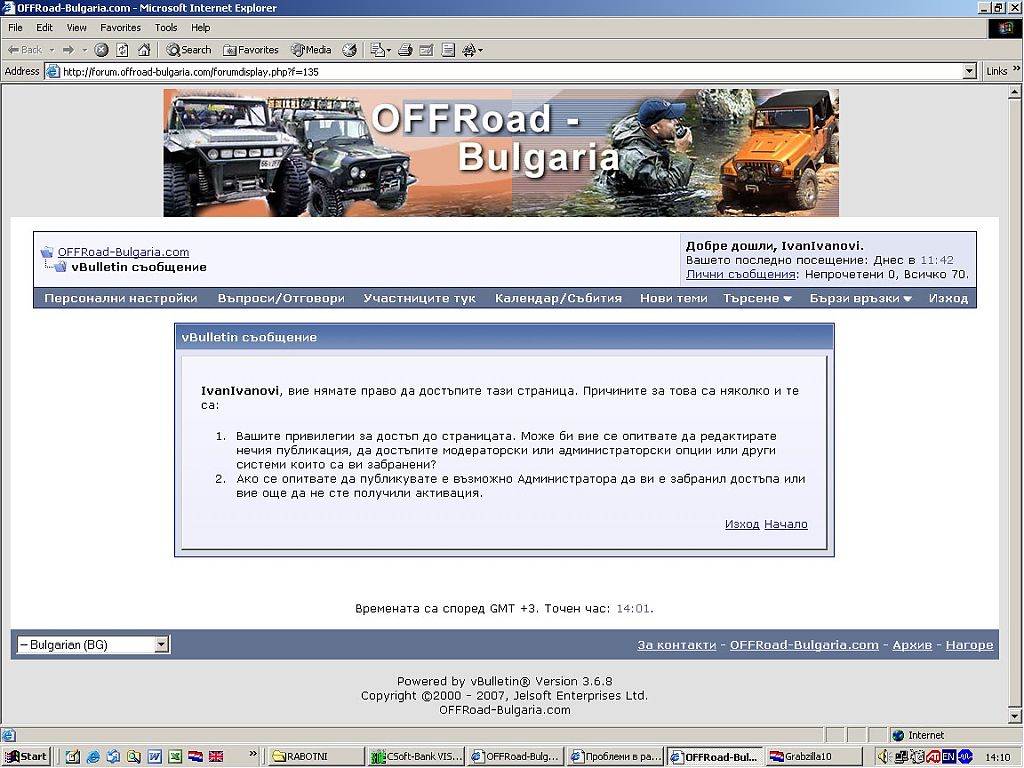This screenshot has width=1024, height=768.
Task: Click the scrollbar down arrow
Action: click(x=1014, y=716)
